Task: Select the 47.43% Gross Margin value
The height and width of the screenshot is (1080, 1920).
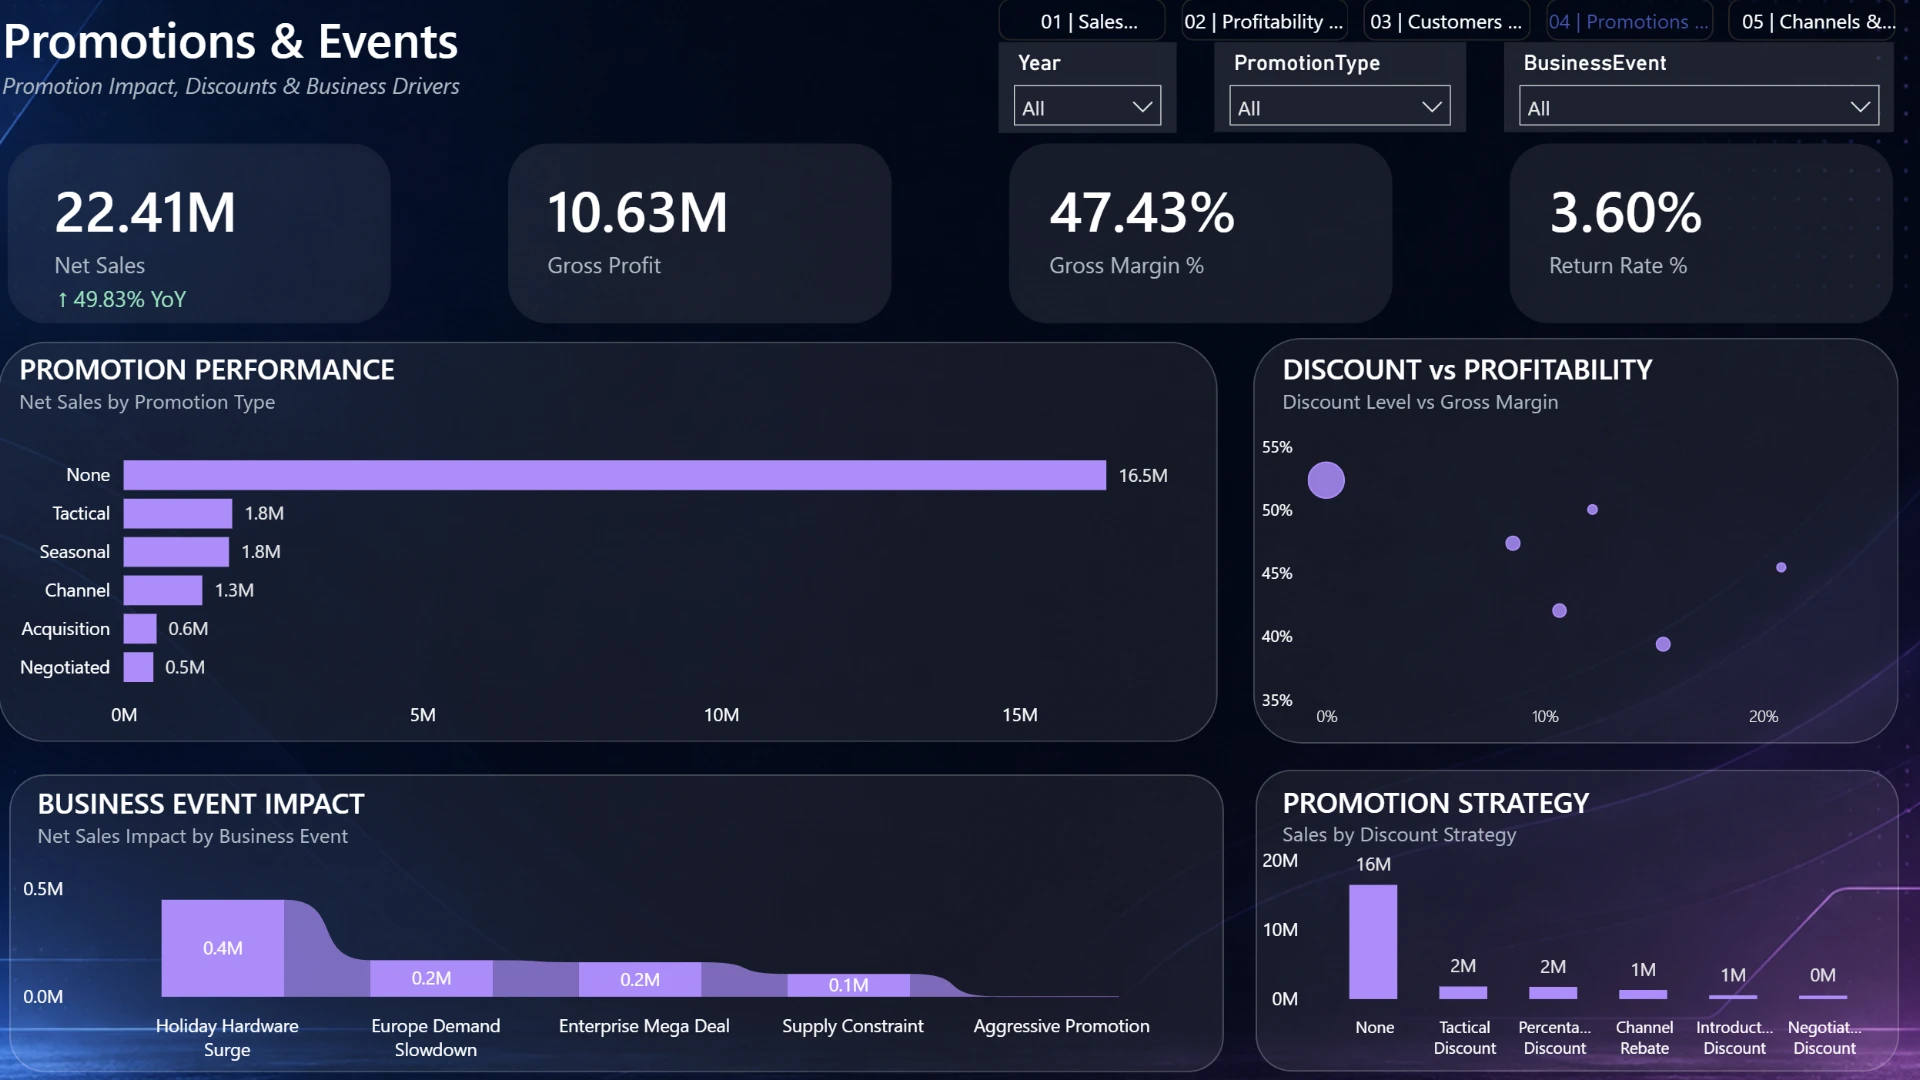Action: (x=1142, y=212)
